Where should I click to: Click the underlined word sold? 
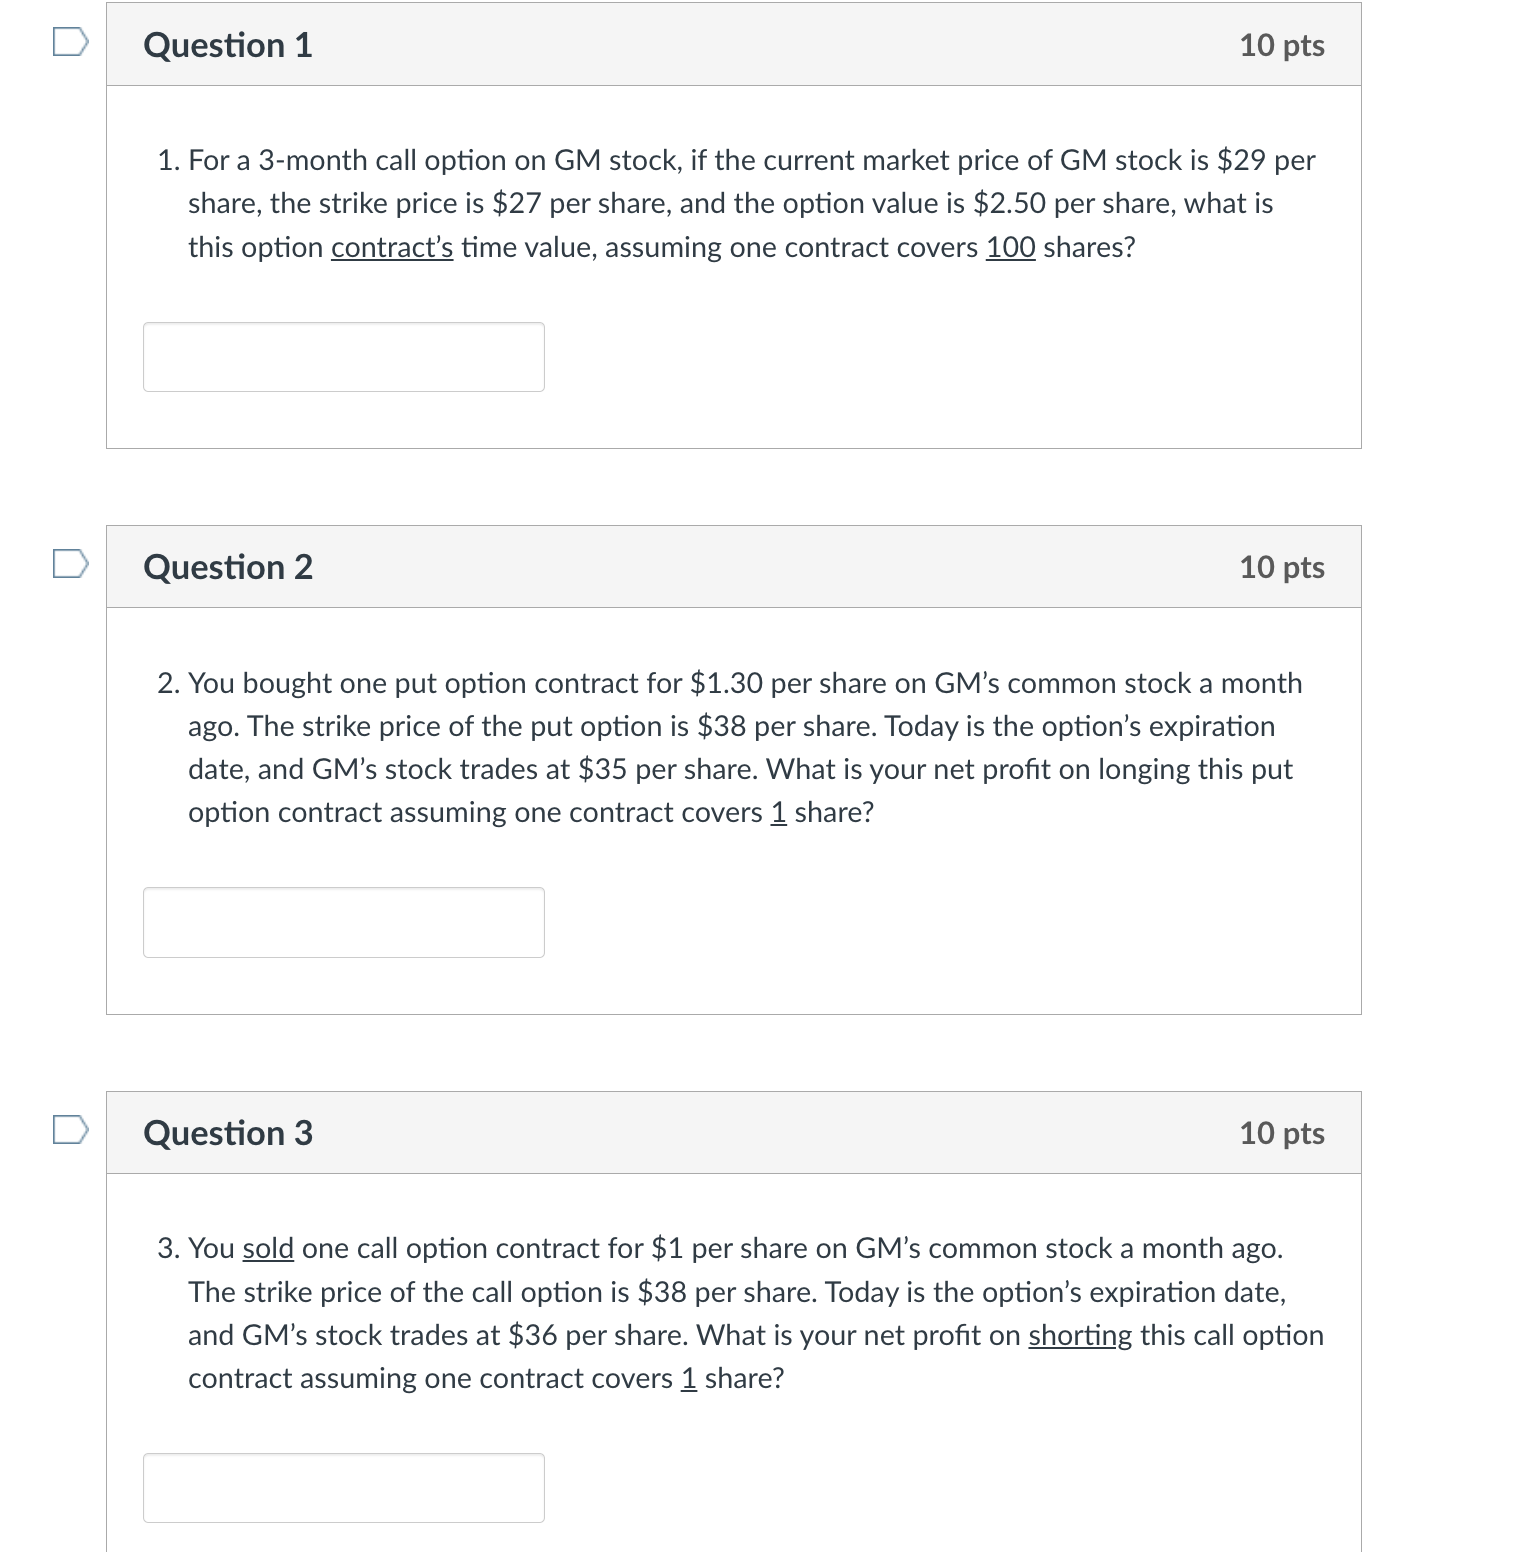[x=268, y=1247]
